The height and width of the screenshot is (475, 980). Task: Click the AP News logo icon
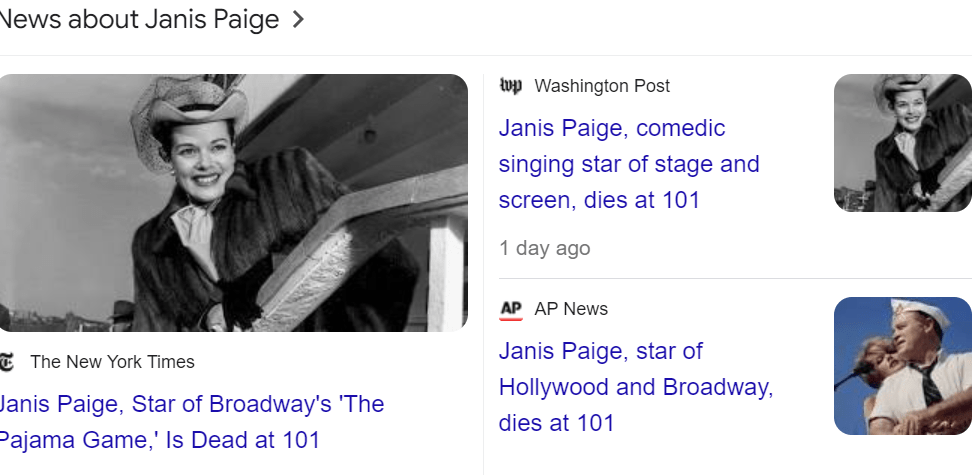tap(510, 309)
